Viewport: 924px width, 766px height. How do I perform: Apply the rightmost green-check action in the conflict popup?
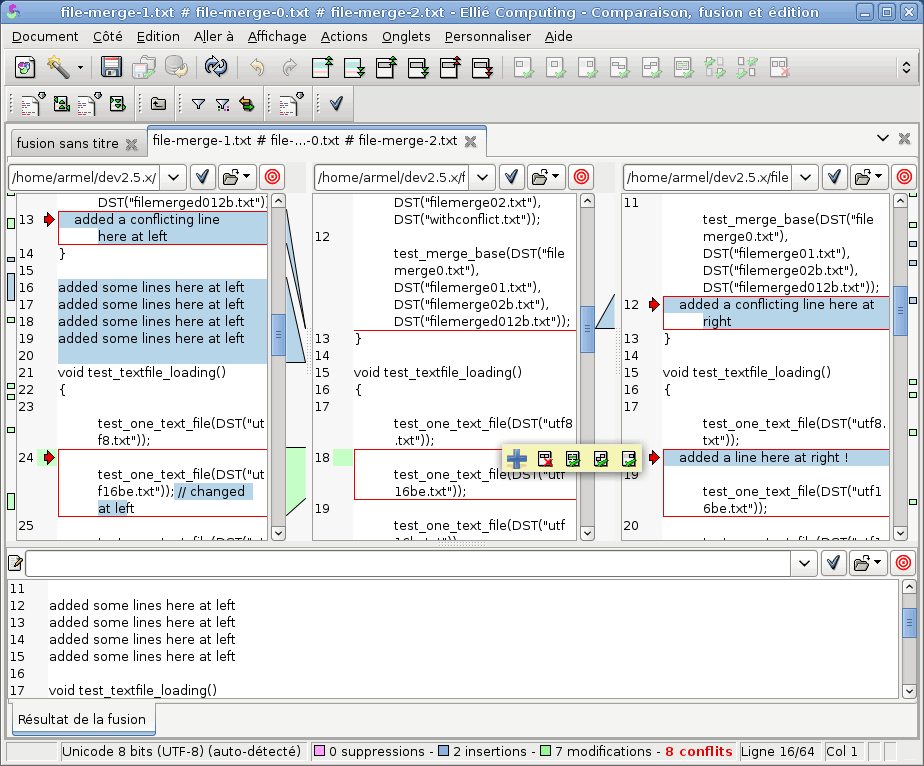click(629, 459)
